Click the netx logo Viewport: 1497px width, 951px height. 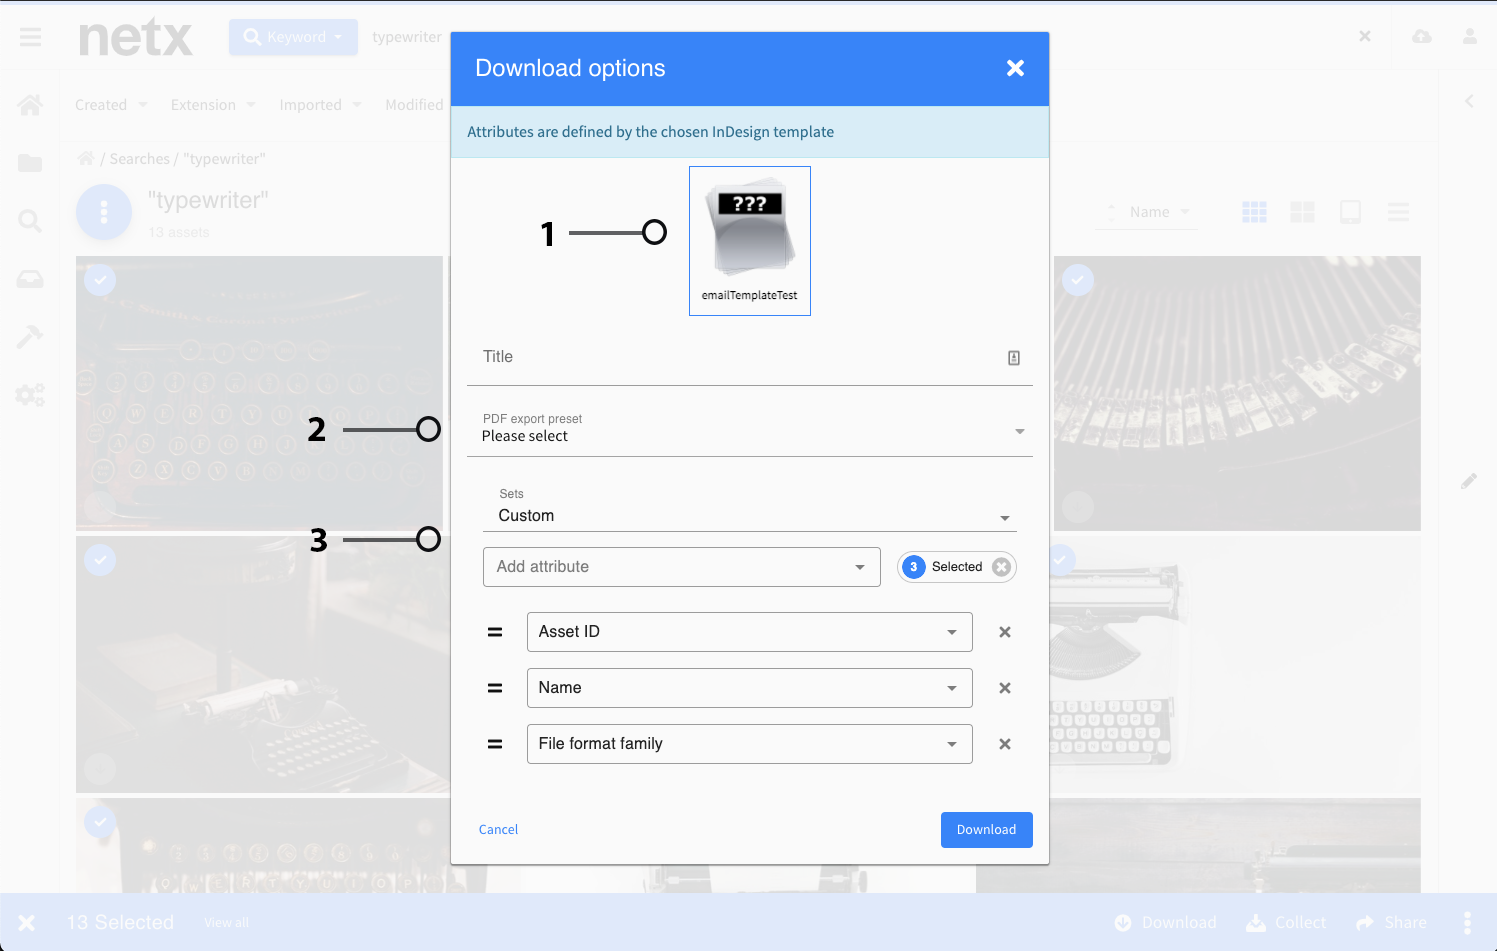pyautogui.click(x=136, y=37)
